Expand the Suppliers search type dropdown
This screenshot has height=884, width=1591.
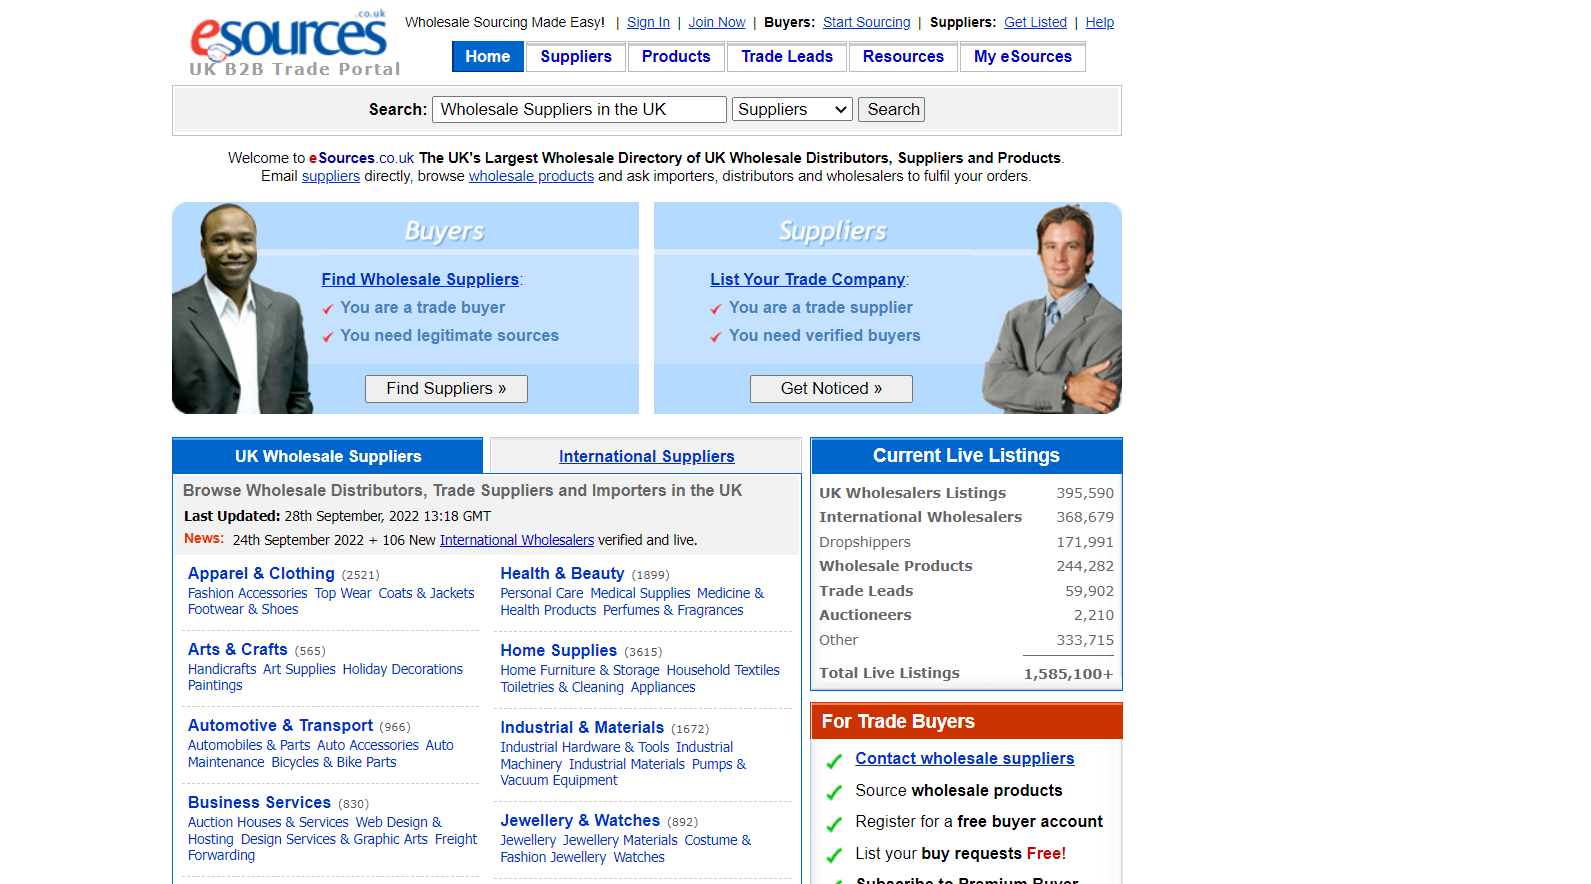[792, 109]
